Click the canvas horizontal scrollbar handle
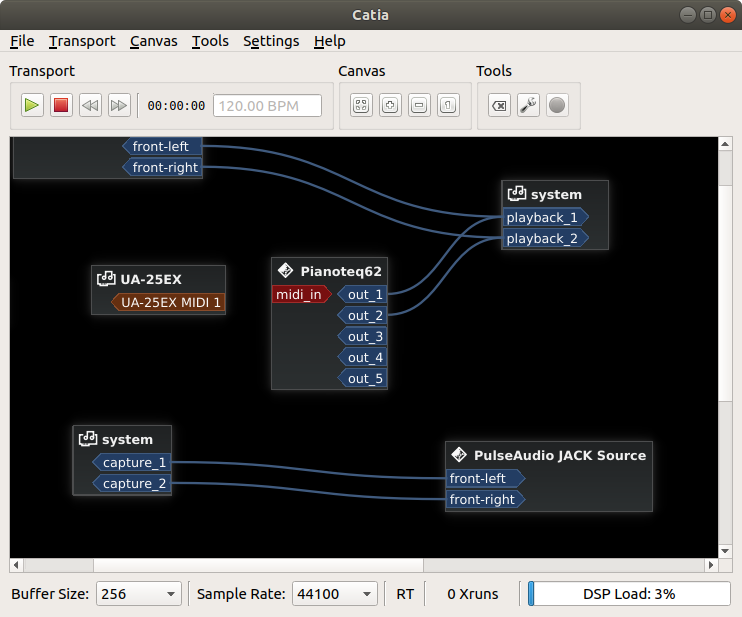This screenshot has height=617, width=742. (x=258, y=565)
